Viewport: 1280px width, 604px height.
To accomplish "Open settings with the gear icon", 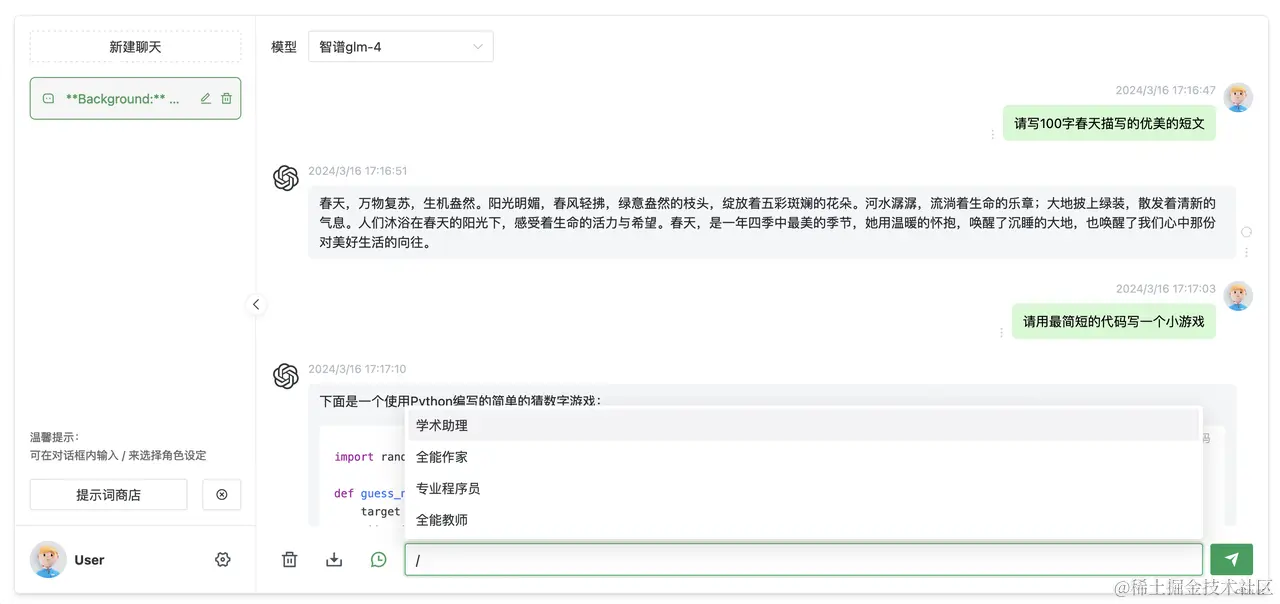I will pyautogui.click(x=223, y=560).
